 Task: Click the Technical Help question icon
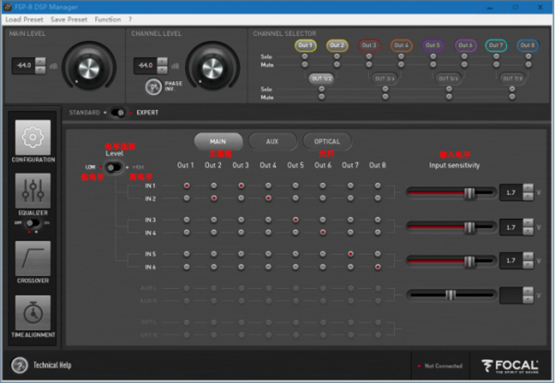pyautogui.click(x=19, y=365)
